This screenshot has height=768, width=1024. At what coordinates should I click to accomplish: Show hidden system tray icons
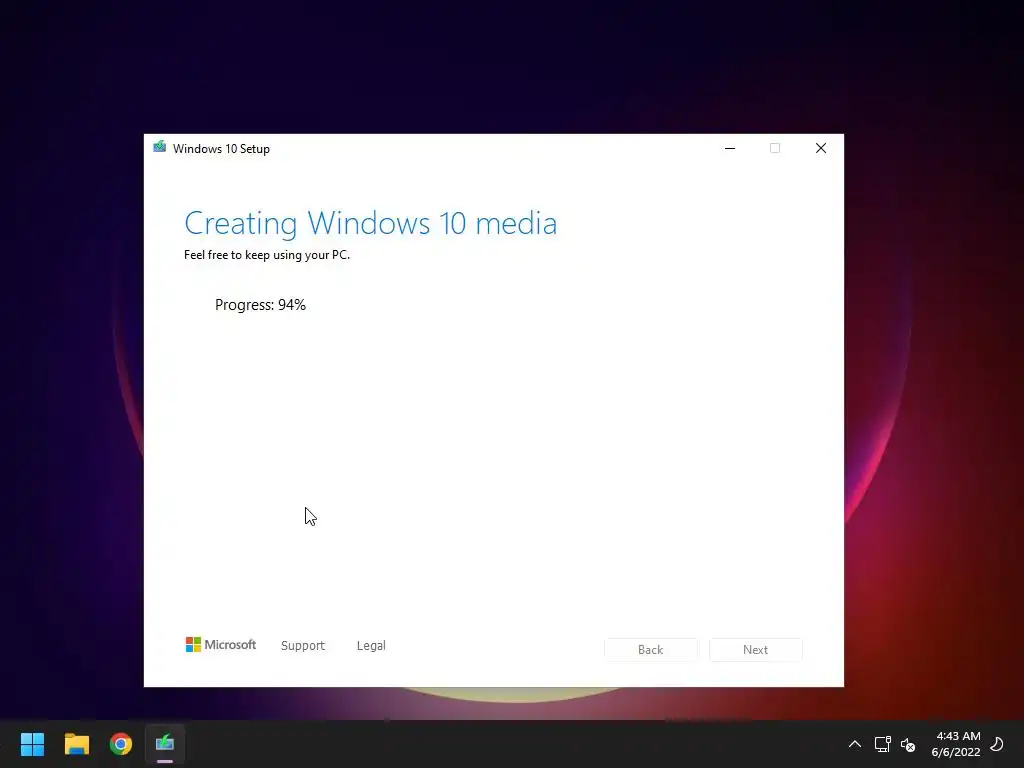854,744
